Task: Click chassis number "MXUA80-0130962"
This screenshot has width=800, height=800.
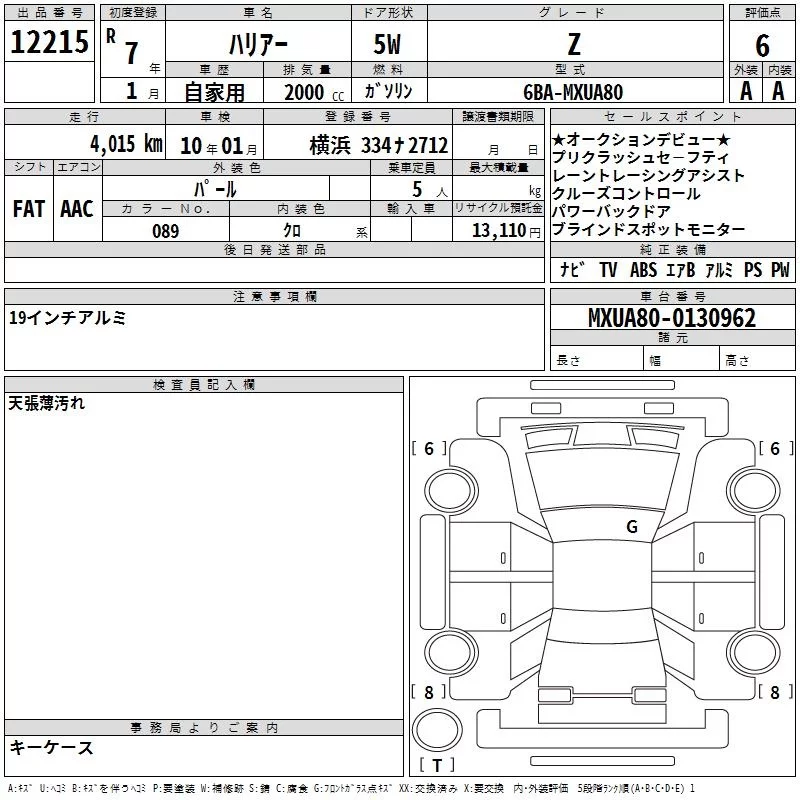Action: click(x=672, y=318)
